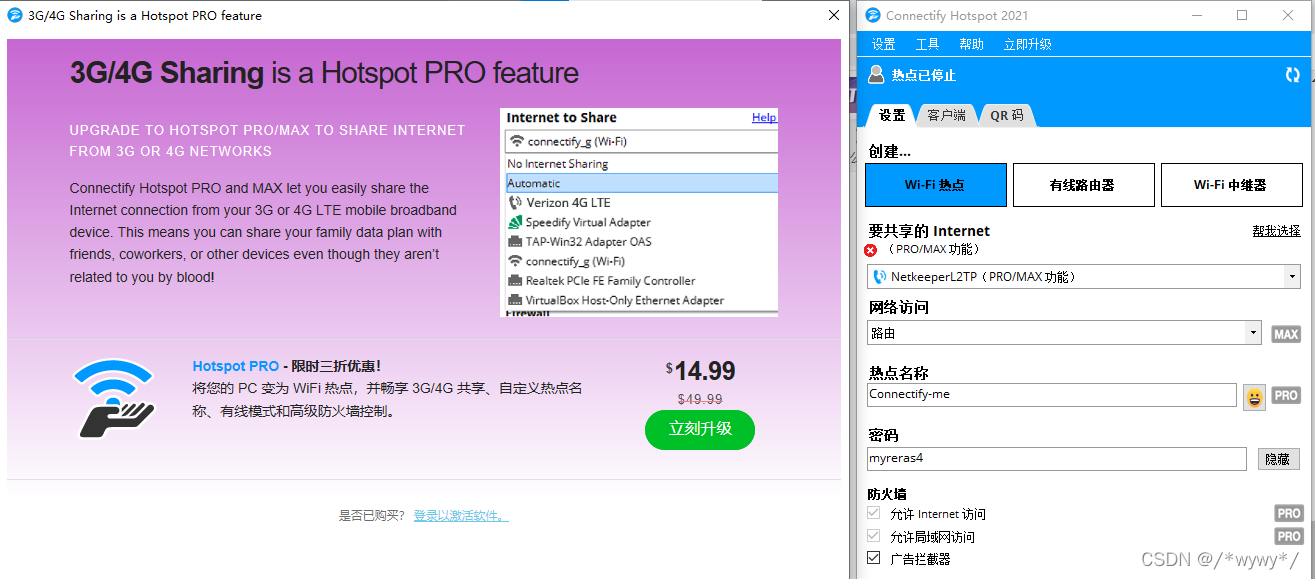The height and width of the screenshot is (579, 1315).
Task: Expand the NetkeeperL2TP Internet sharing dropdown
Action: coord(1293,277)
